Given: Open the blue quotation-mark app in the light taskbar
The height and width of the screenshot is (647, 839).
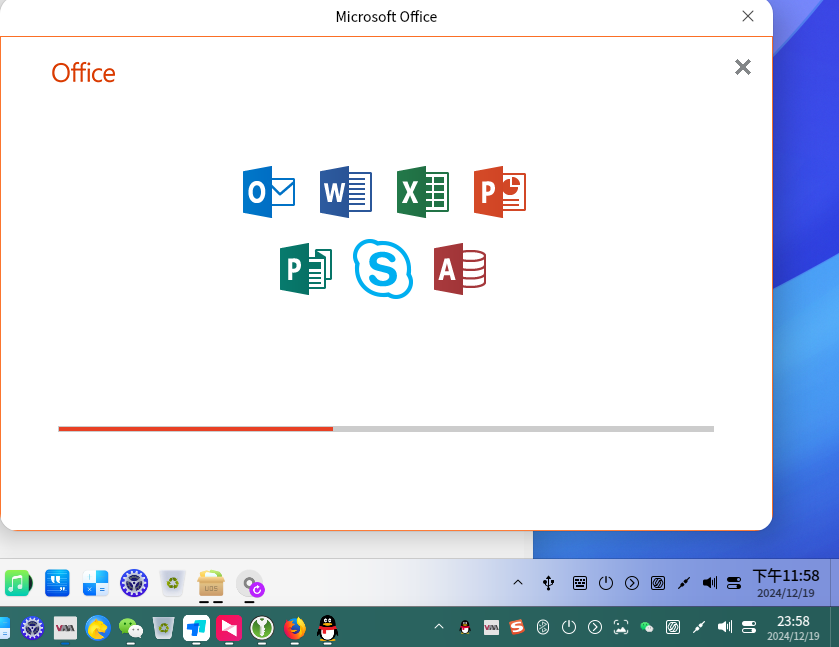Looking at the screenshot, I should click(57, 583).
